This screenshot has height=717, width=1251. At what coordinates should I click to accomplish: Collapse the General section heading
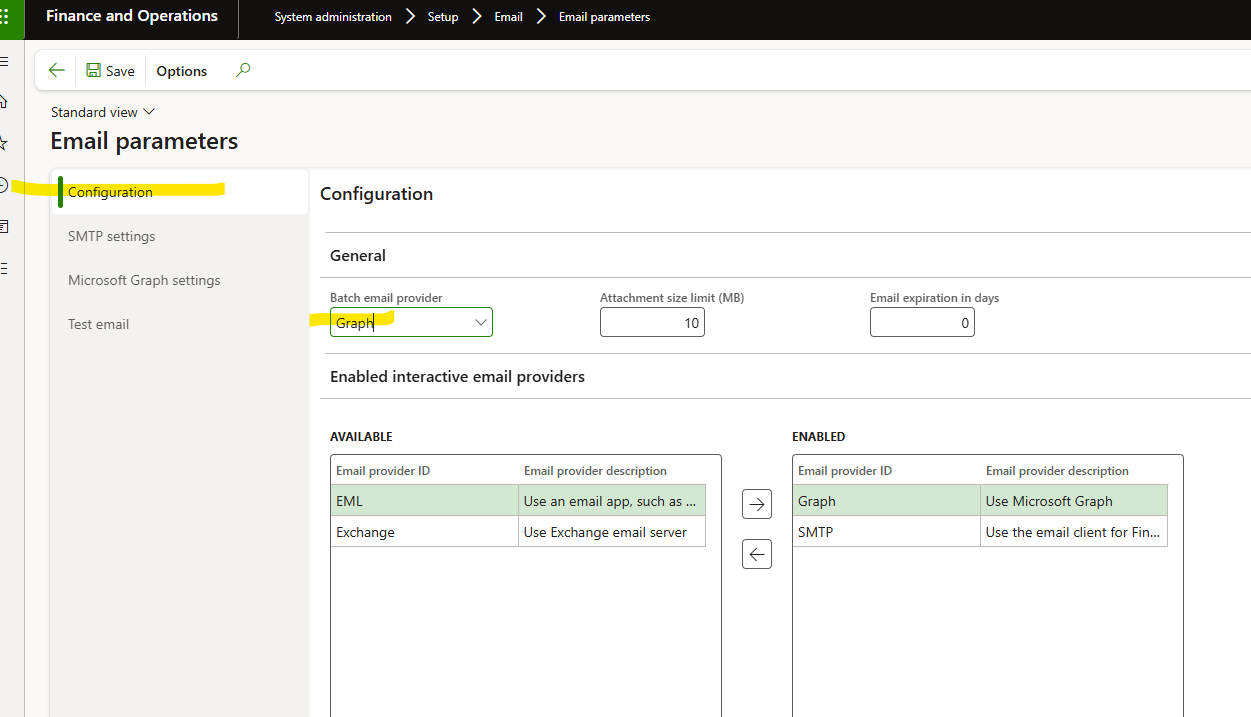pyautogui.click(x=358, y=256)
